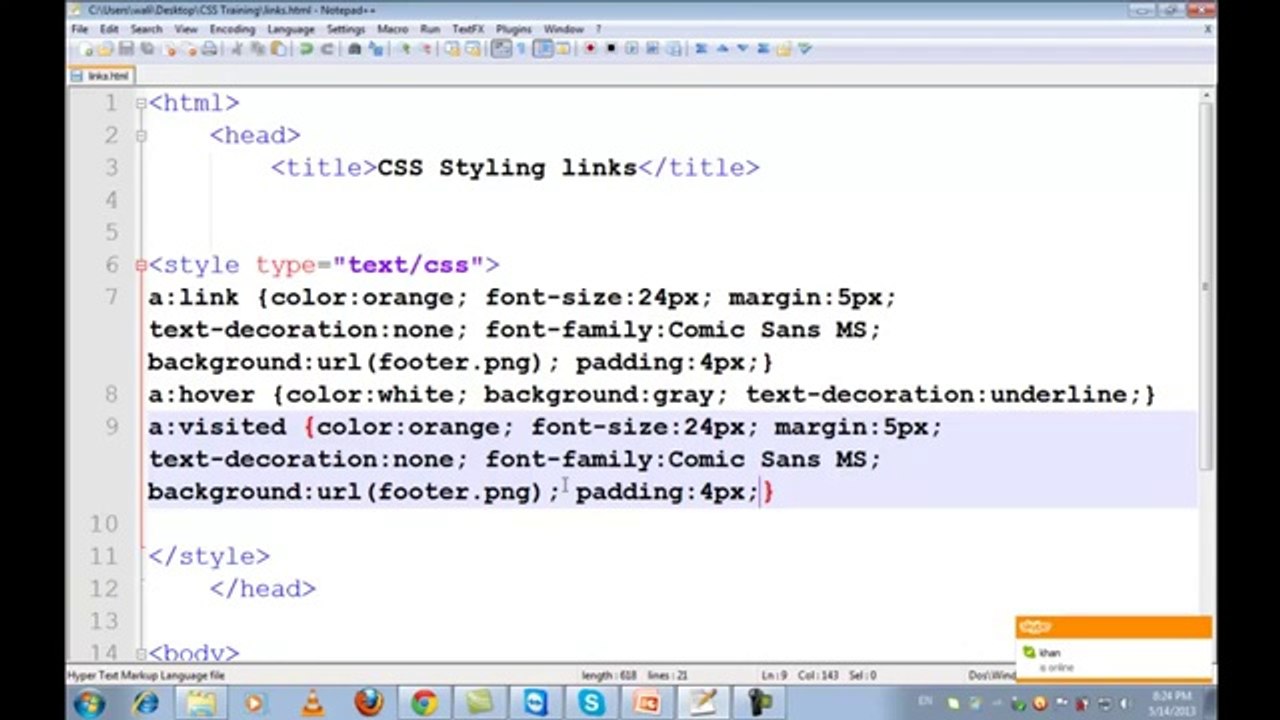
Task: Click the Windows Start button
Action: (x=89, y=702)
